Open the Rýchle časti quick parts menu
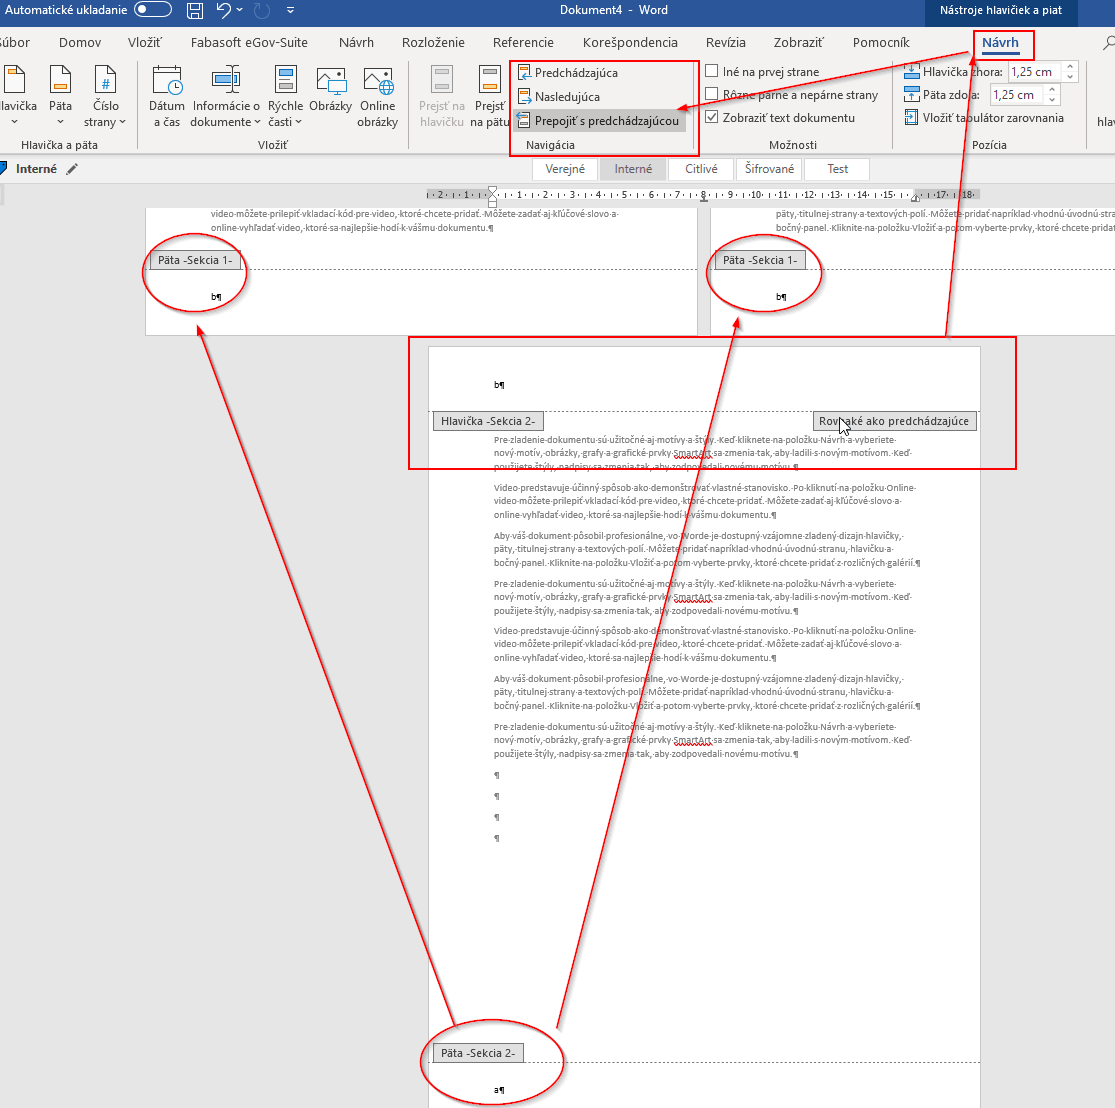 pos(285,96)
